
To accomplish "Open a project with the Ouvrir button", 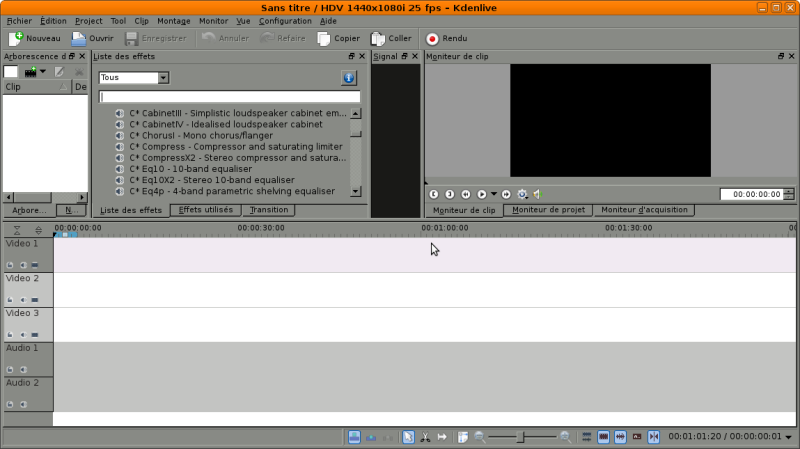I will tap(92, 38).
